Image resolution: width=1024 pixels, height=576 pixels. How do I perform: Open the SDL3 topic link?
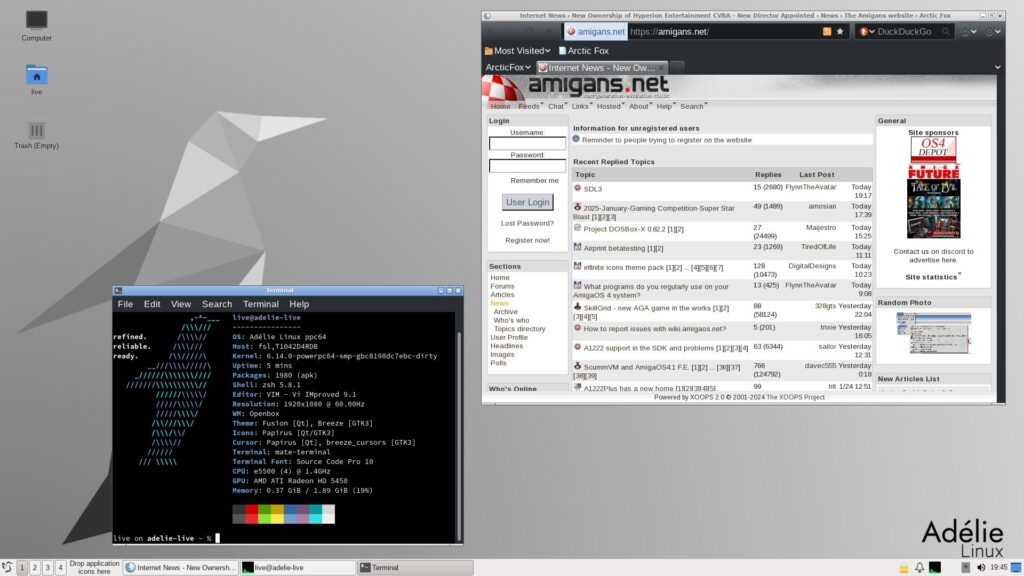pyautogui.click(x=592, y=189)
